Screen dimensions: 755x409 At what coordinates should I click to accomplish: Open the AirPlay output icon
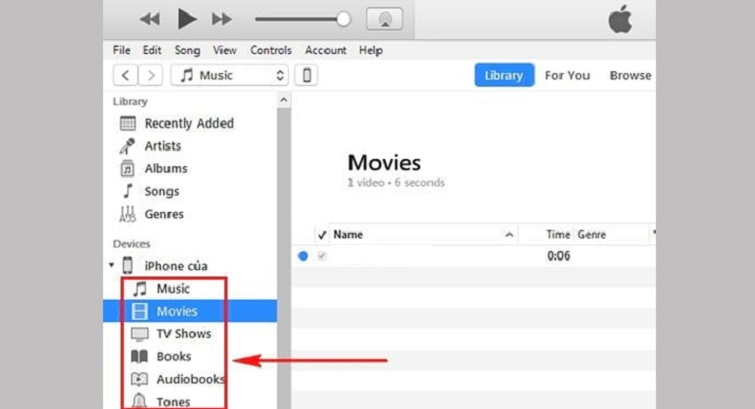coord(384,19)
